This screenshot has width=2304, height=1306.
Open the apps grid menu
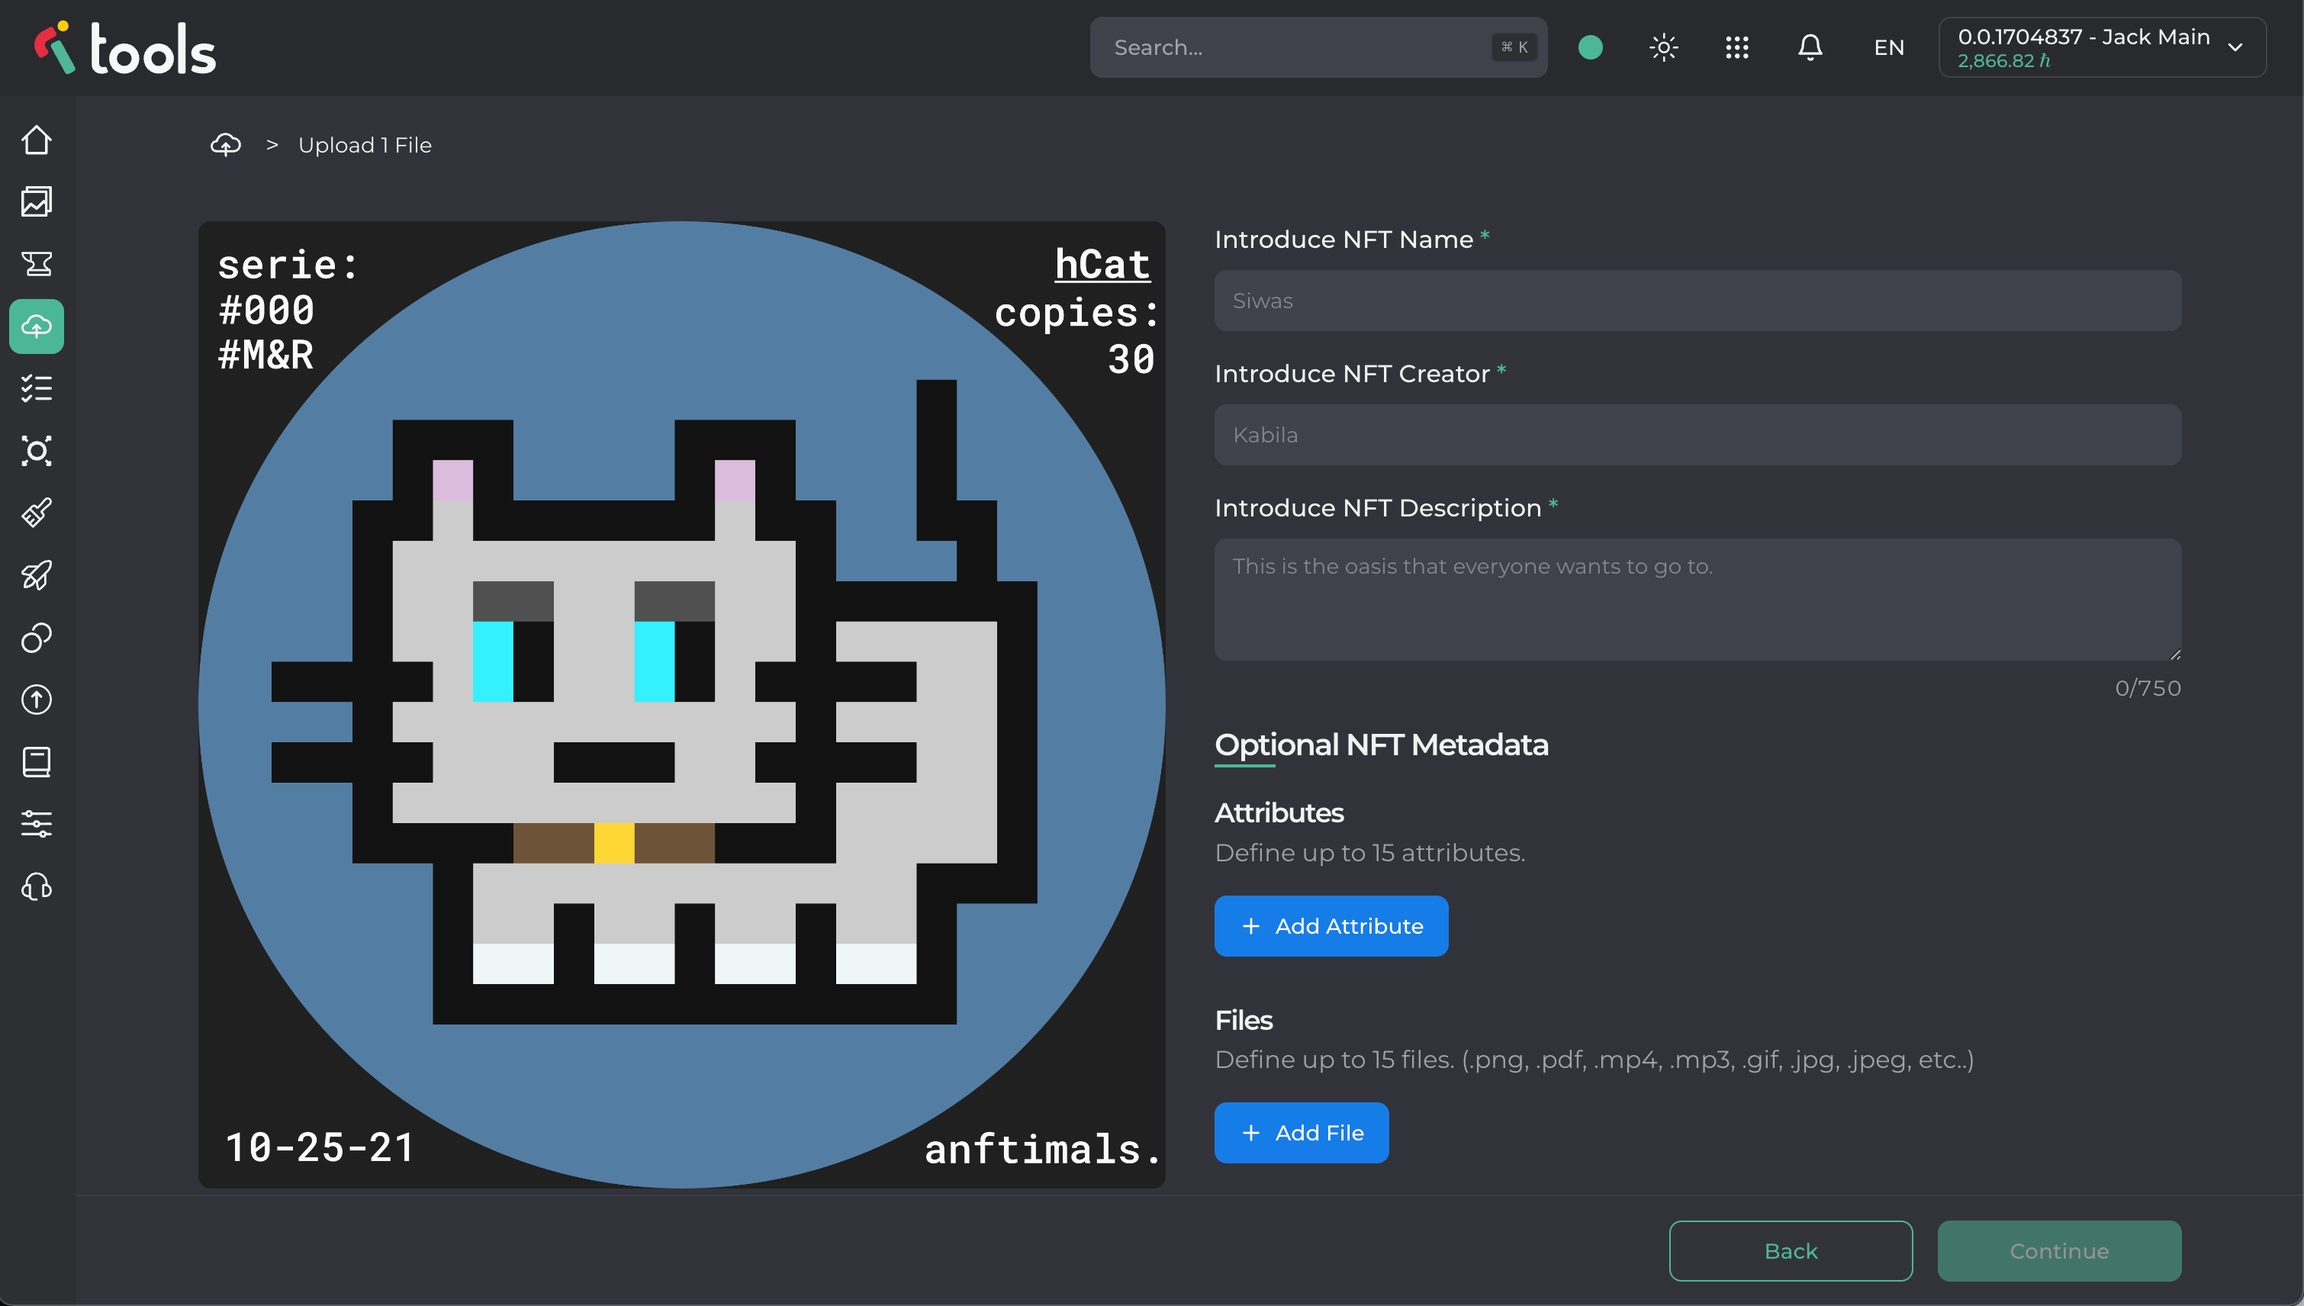pos(1737,47)
